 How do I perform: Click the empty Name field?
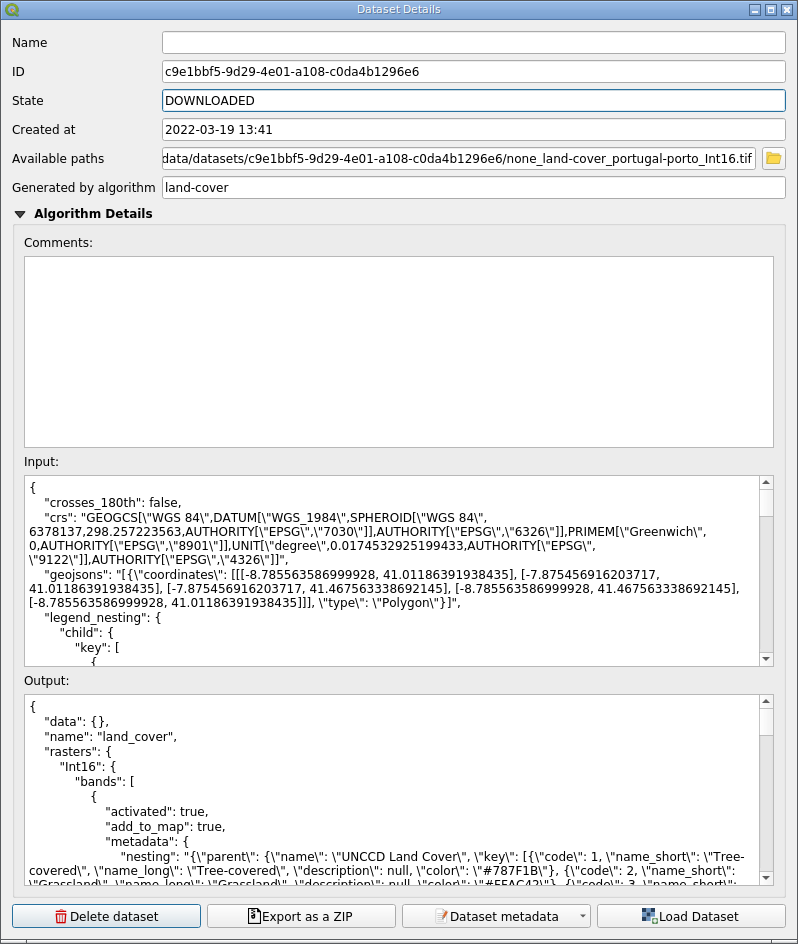pyautogui.click(x=473, y=43)
